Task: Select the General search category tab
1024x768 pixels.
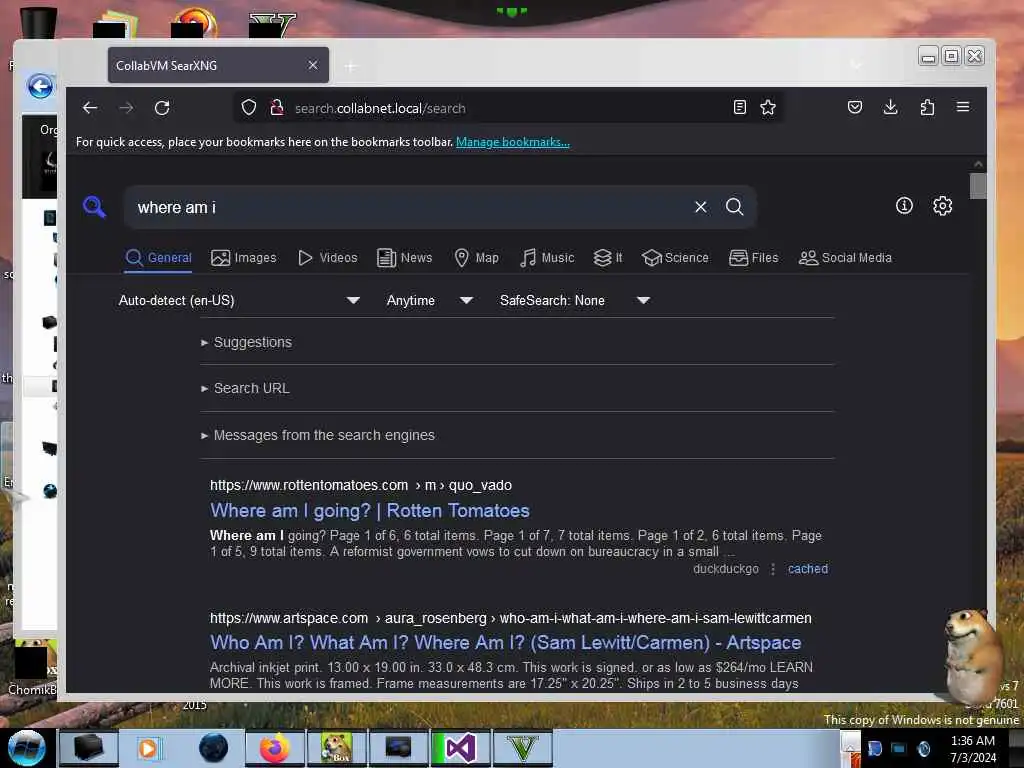Action: (x=159, y=258)
